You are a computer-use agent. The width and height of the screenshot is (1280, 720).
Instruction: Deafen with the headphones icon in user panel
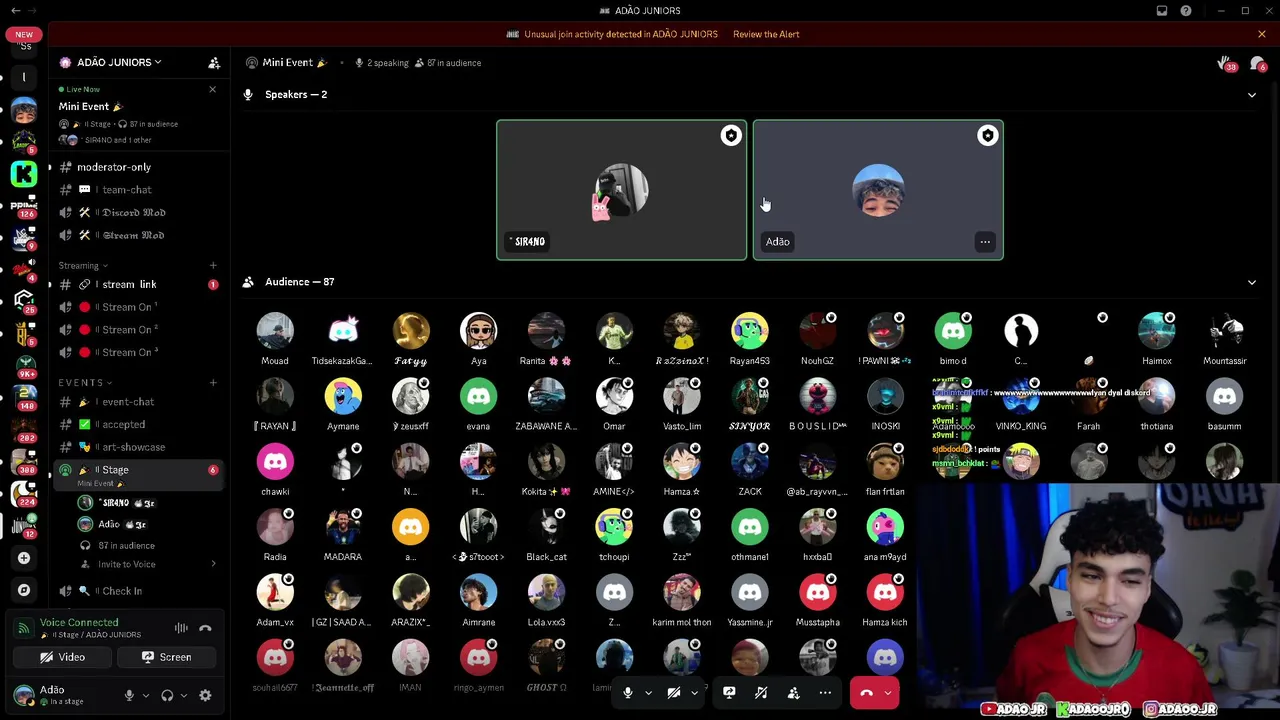click(167, 695)
